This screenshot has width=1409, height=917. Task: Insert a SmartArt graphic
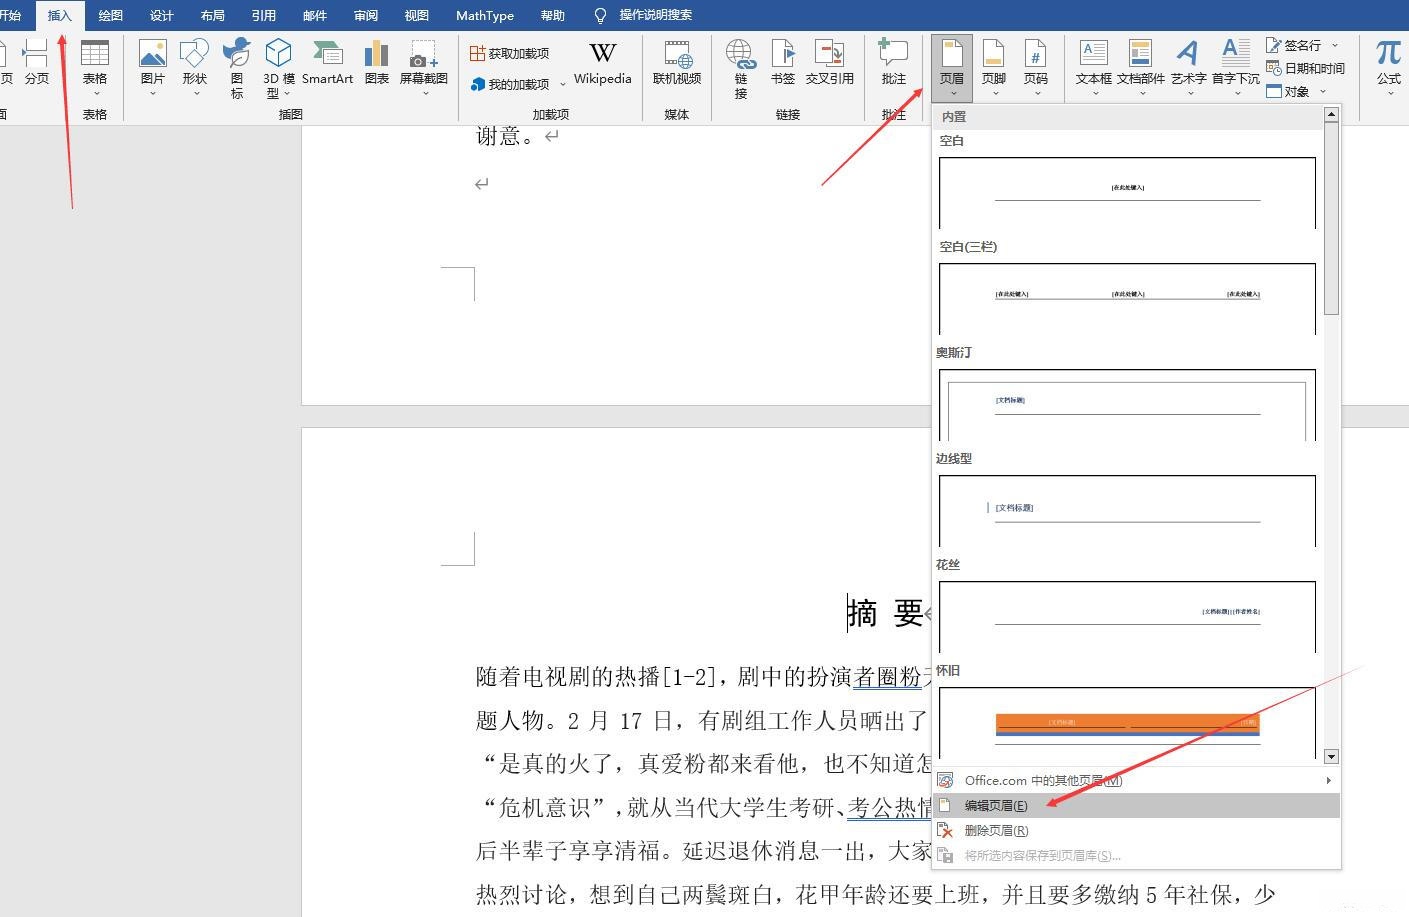328,63
